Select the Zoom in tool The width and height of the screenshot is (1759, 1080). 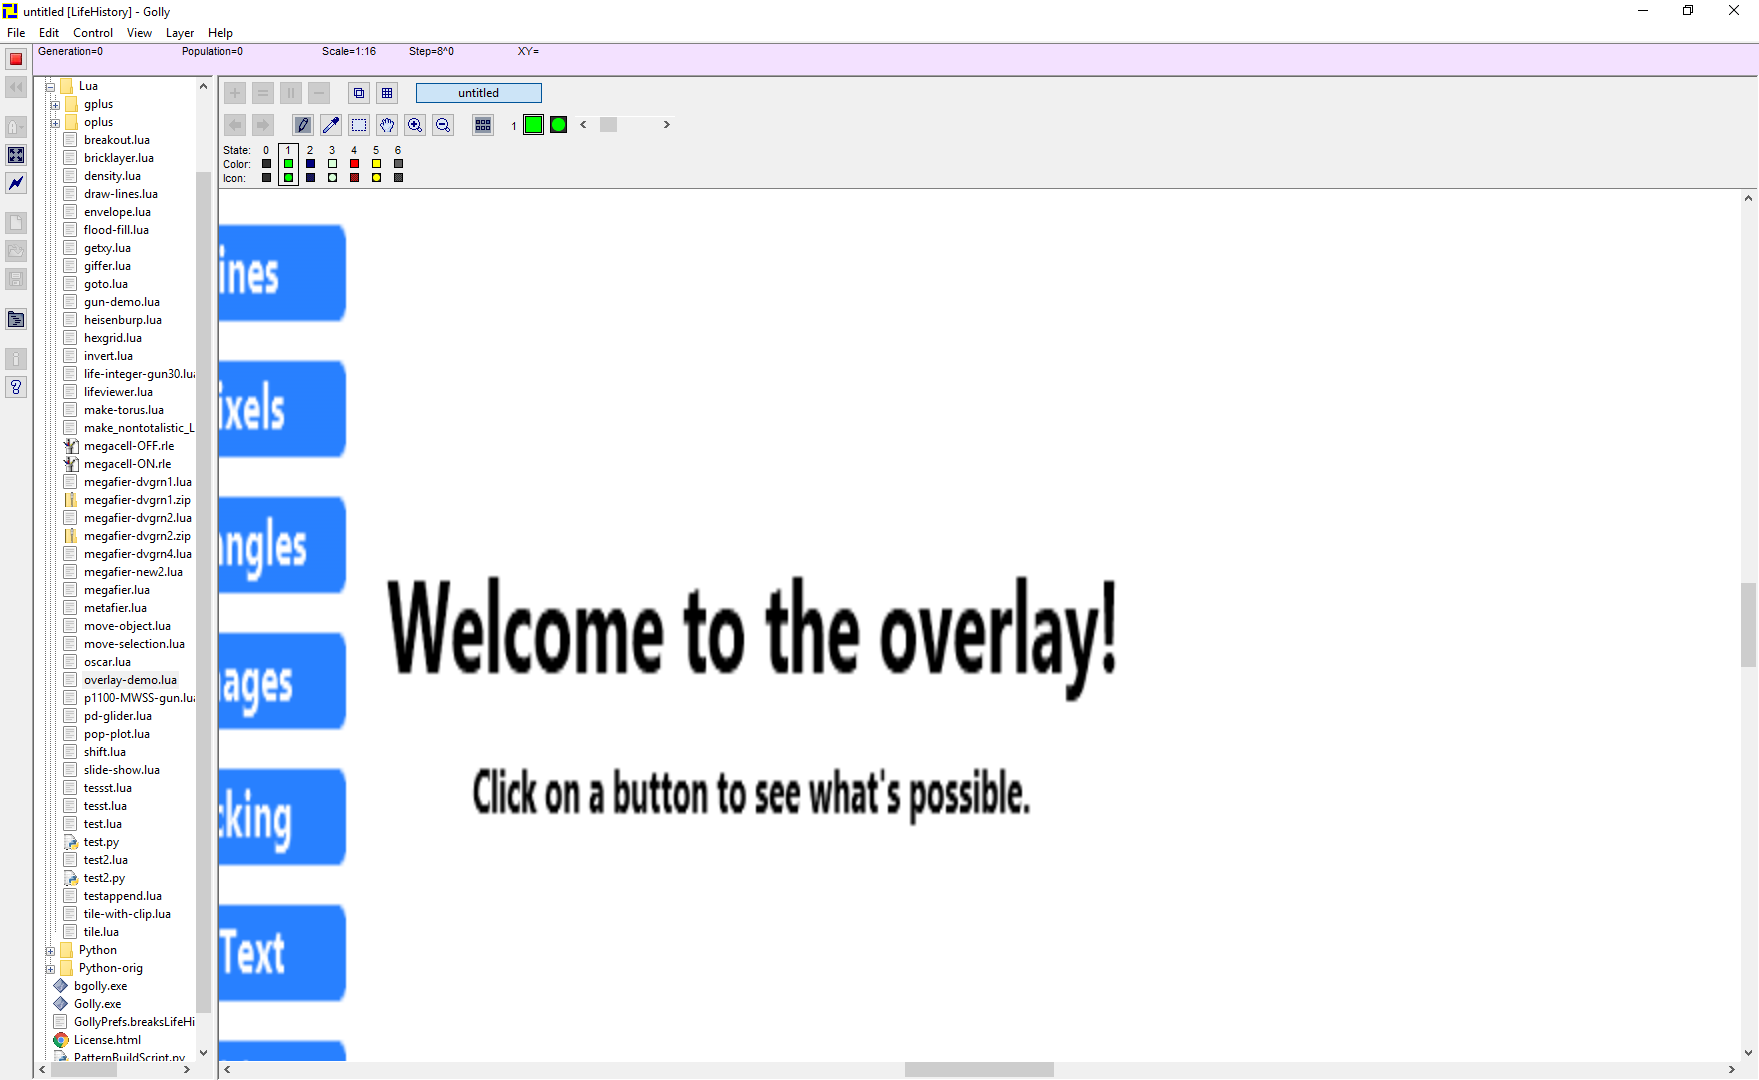coord(415,125)
